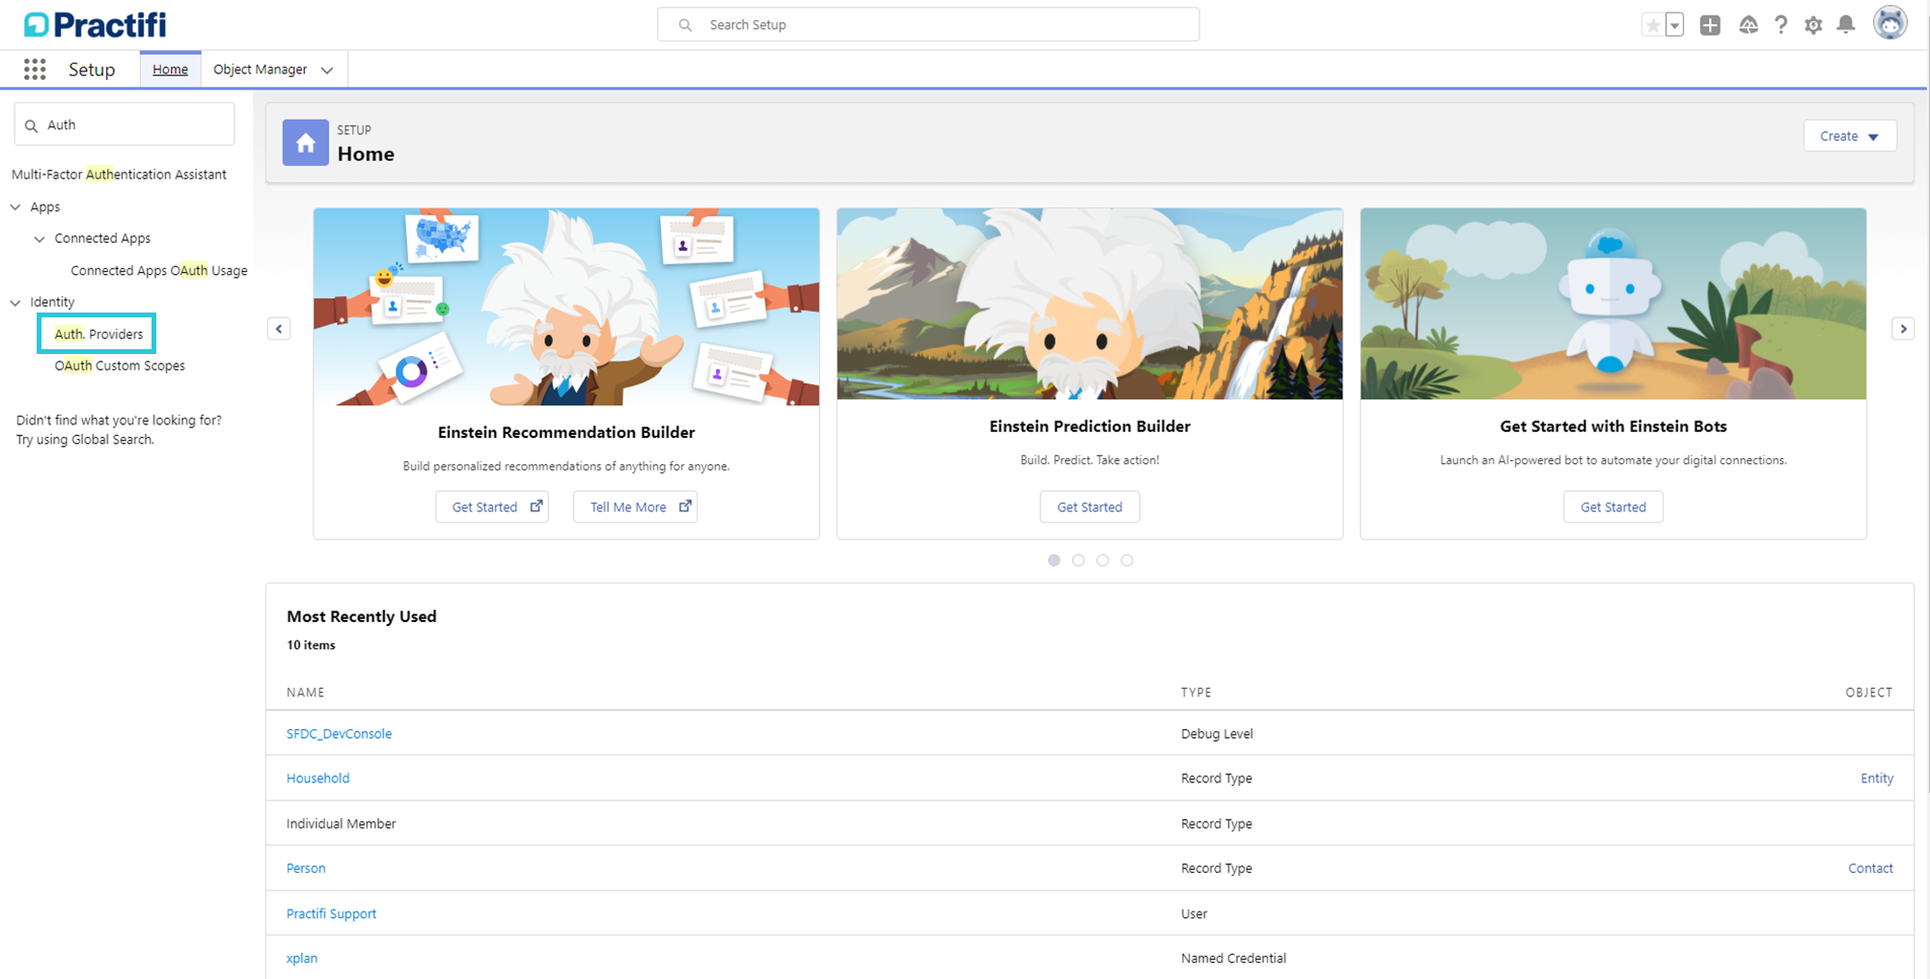This screenshot has width=1930, height=979.
Task: Open the Help question mark icon
Action: click(x=1781, y=25)
